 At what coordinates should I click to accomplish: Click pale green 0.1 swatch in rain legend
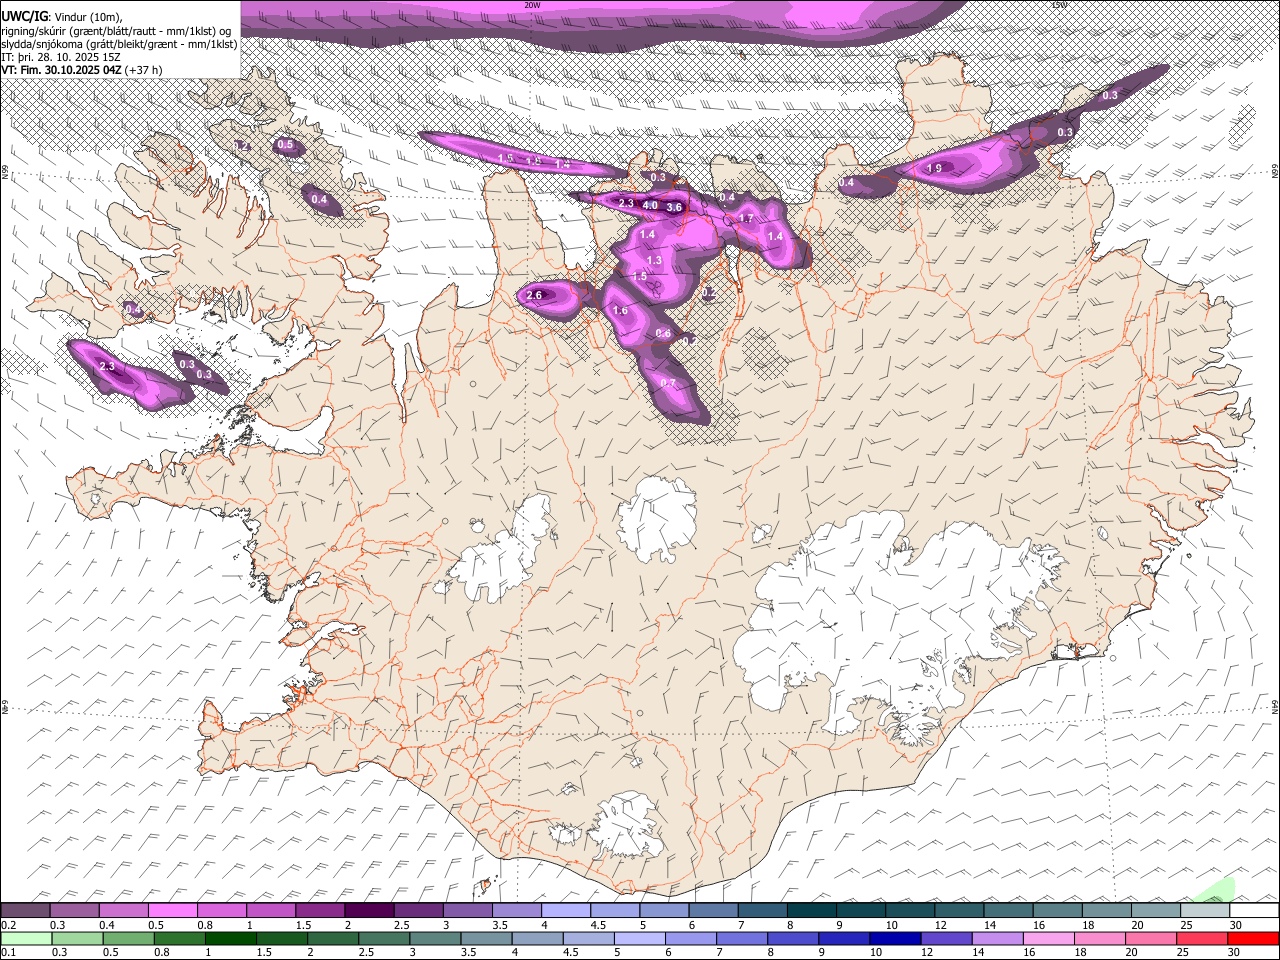(x=25, y=938)
